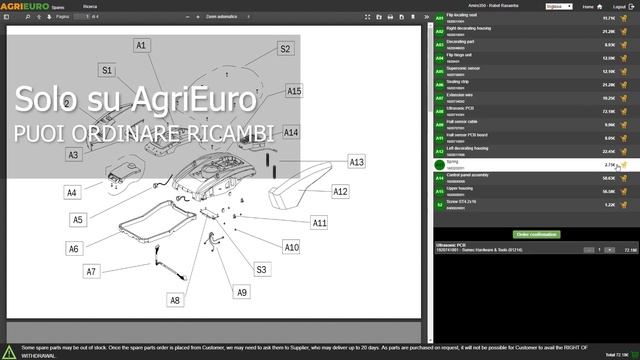Image resolution: width=640 pixels, height=360 pixels.
Task: Select the A01 green badge
Action: coord(440,18)
